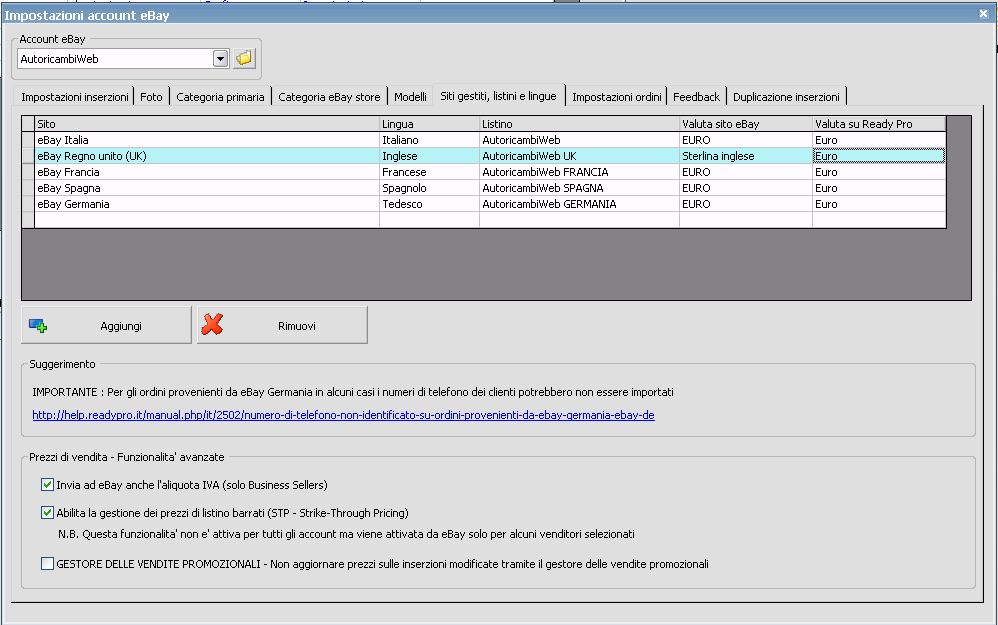This screenshot has height=625, width=998.
Task: Click the Italiano language cell
Action: tap(430, 140)
